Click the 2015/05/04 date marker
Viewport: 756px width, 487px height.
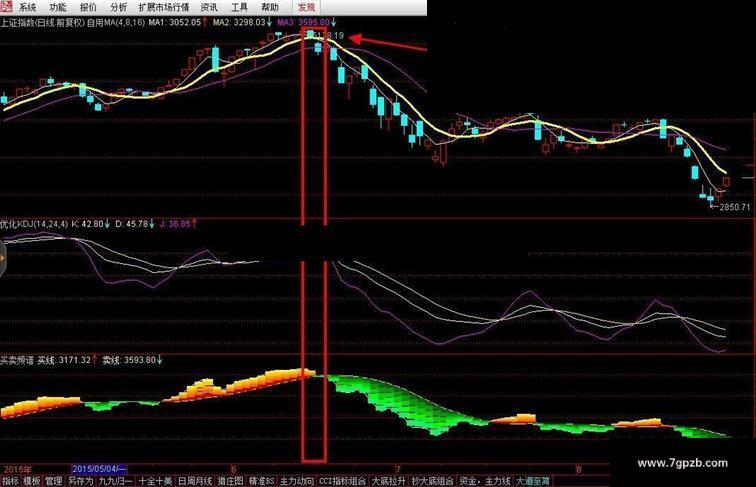click(99, 469)
